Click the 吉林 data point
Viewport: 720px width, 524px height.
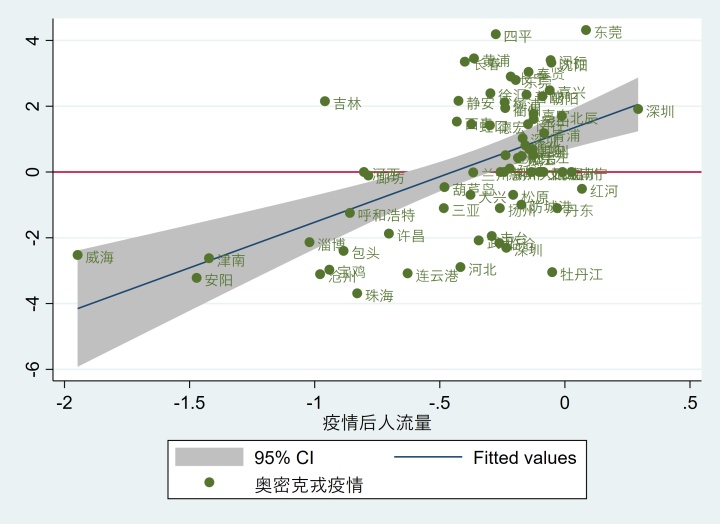325,101
